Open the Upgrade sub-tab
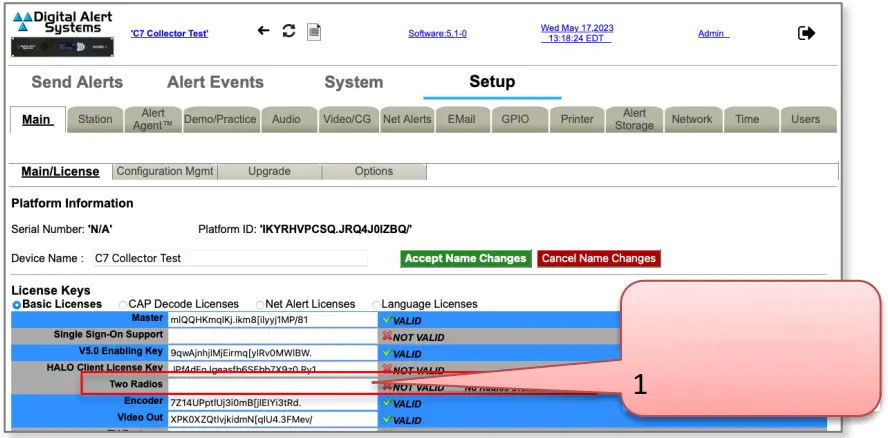The width and height of the screenshot is (888, 438). 270,171
